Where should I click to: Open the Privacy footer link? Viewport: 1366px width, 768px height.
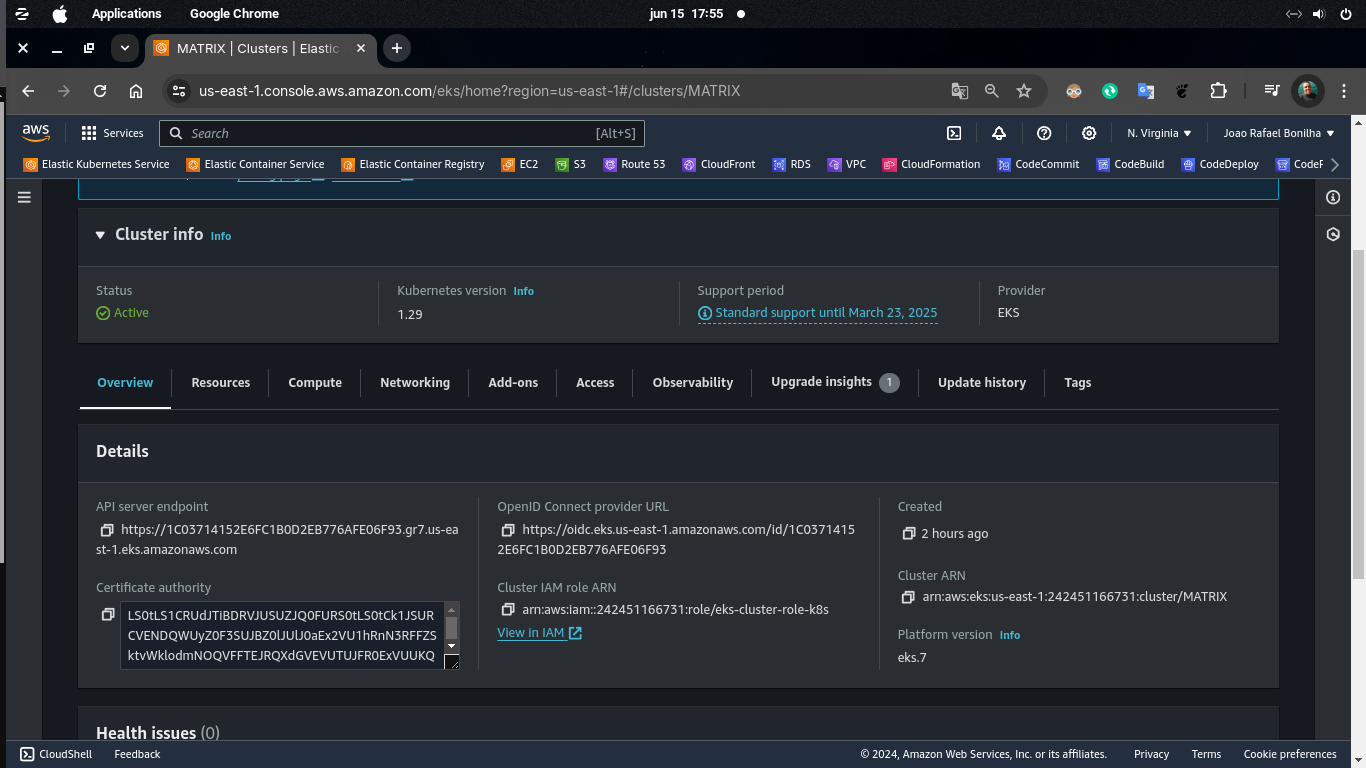click(1151, 754)
